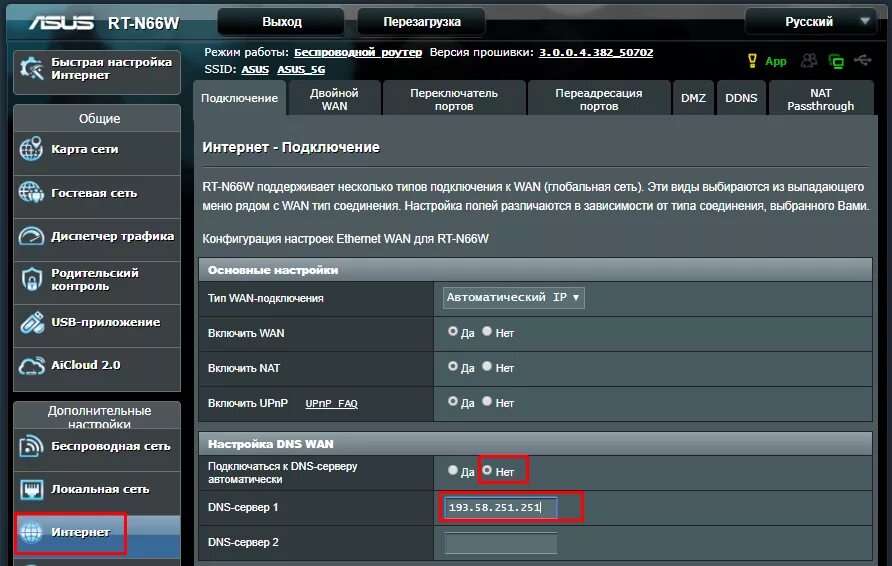Select Нет for Включить WAN
This screenshot has height=566, width=892.
tap(487, 331)
